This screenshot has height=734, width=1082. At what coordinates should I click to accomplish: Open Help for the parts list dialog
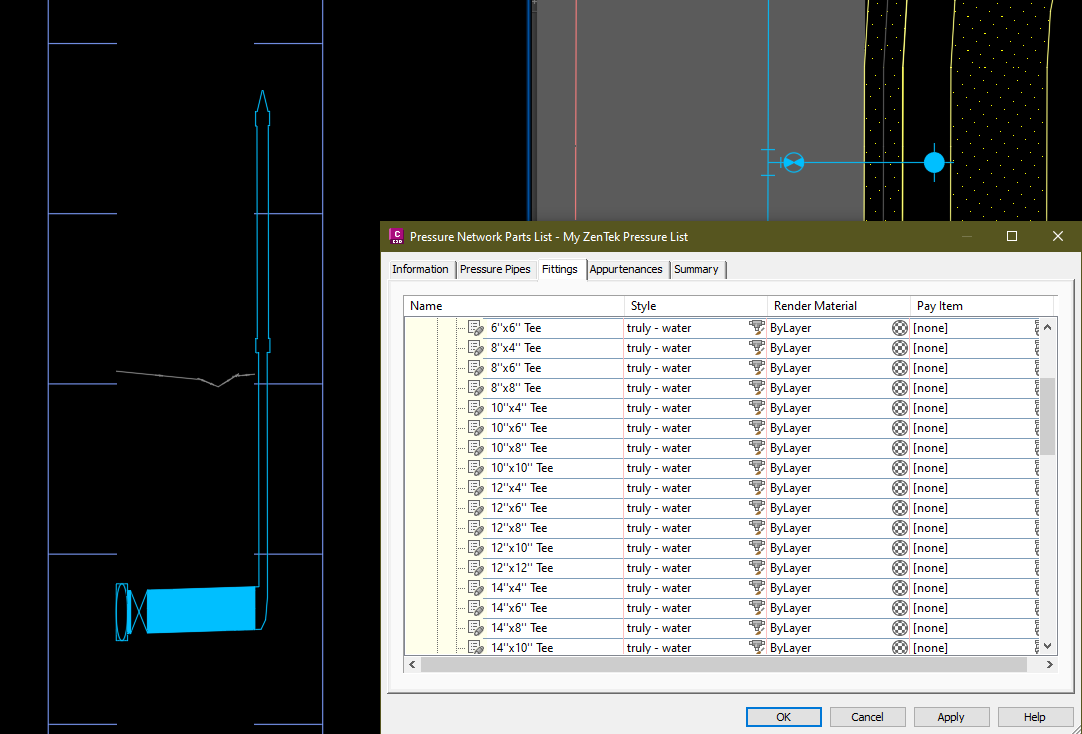(1035, 716)
